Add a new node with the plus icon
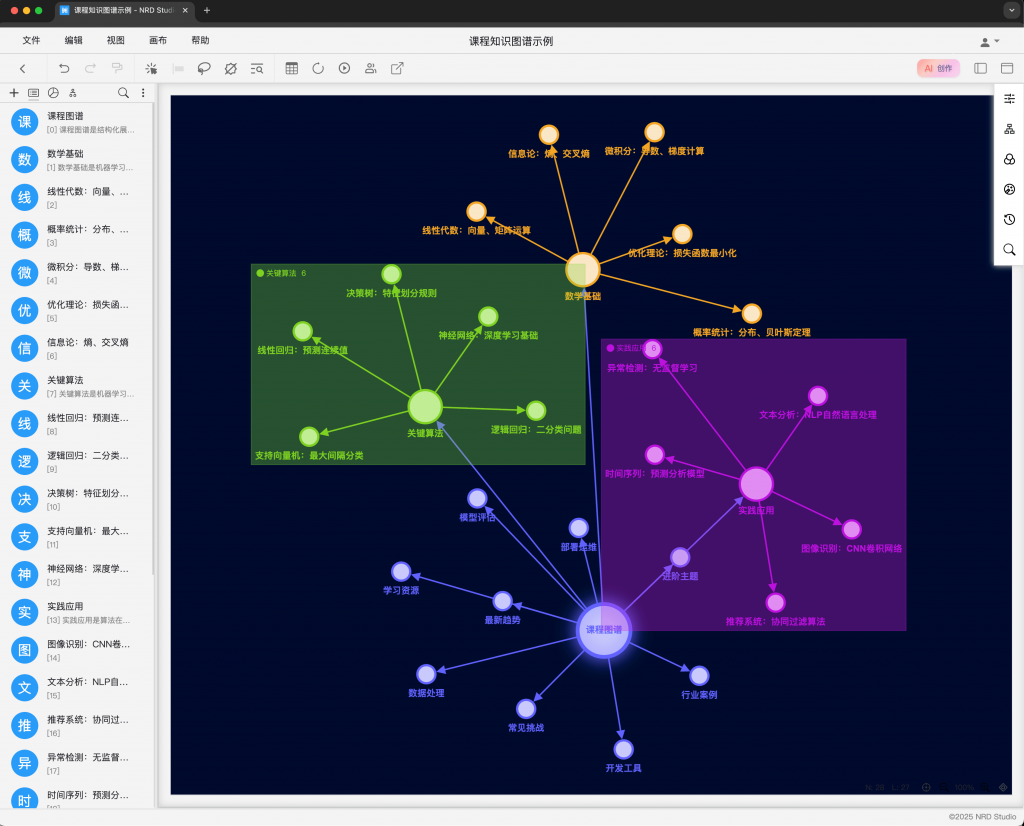 pos(14,93)
